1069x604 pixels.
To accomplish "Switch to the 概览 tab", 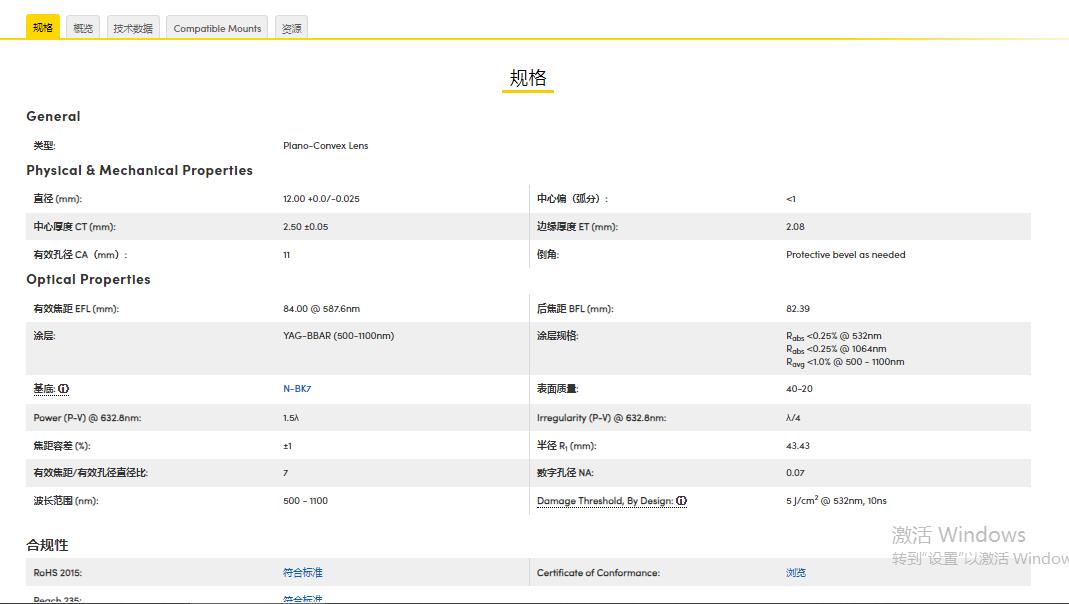I will (83, 27).
